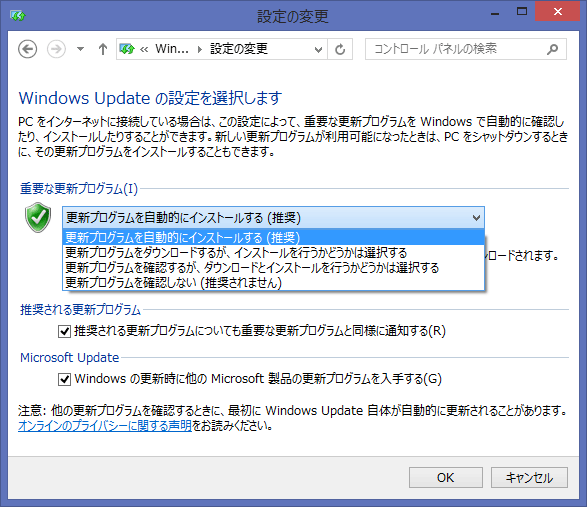Viewport: 587px width, 507px height.
Task: Minimize the 設定の変更 window
Action: point(495,14)
